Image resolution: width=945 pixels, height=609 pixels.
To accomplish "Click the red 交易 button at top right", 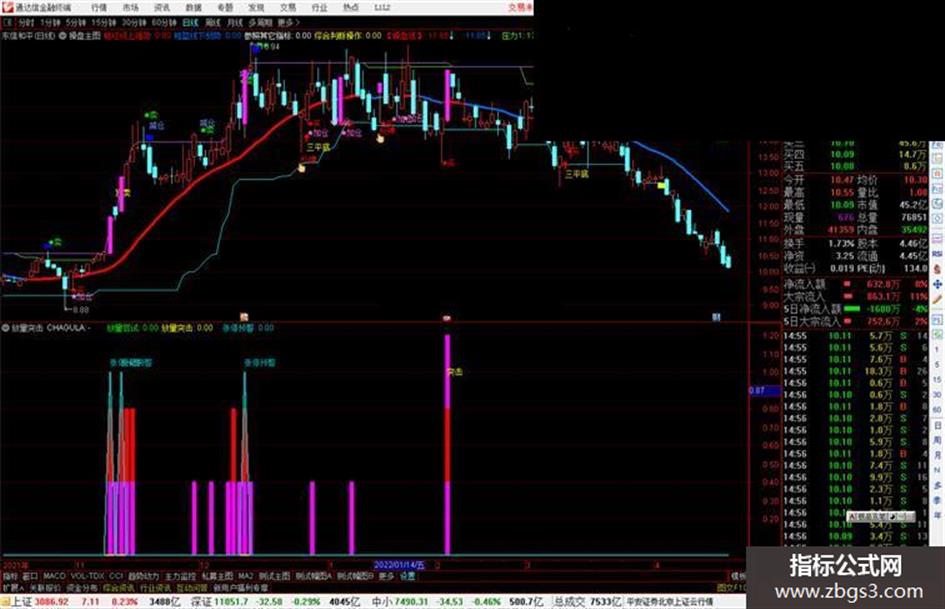I will (x=521, y=7).
